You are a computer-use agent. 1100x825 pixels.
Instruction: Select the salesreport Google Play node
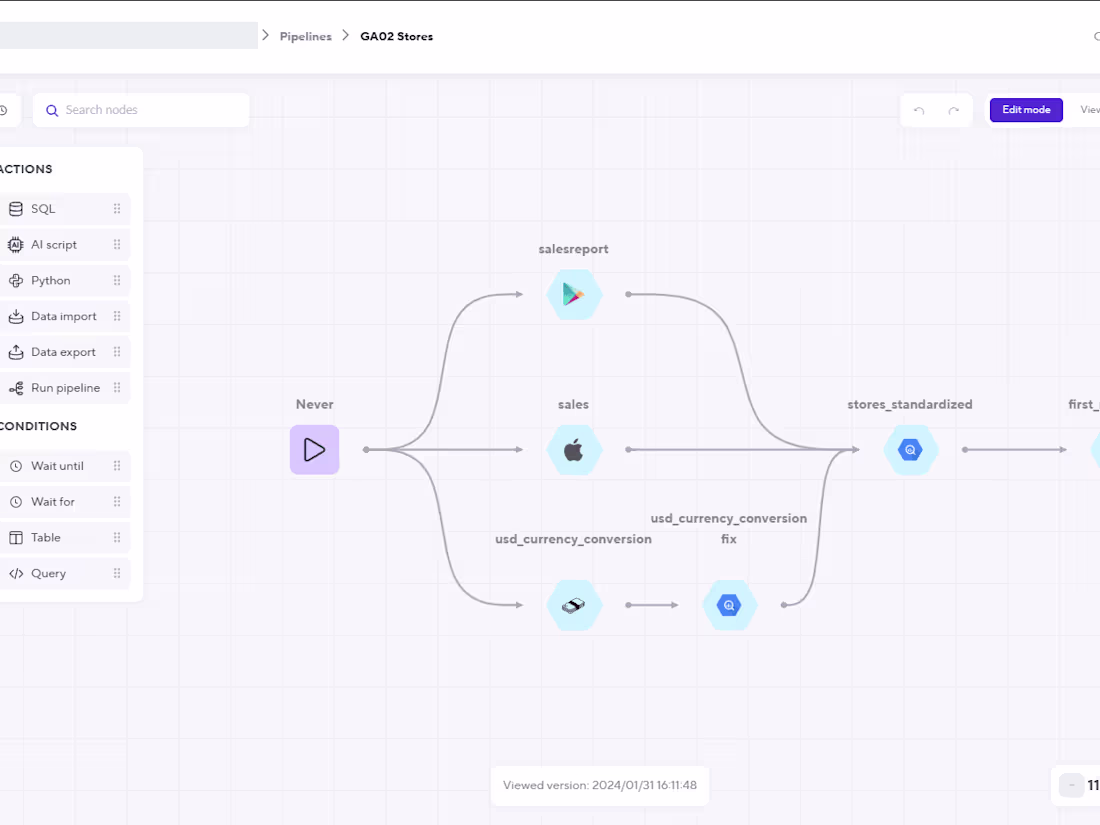tap(573, 293)
